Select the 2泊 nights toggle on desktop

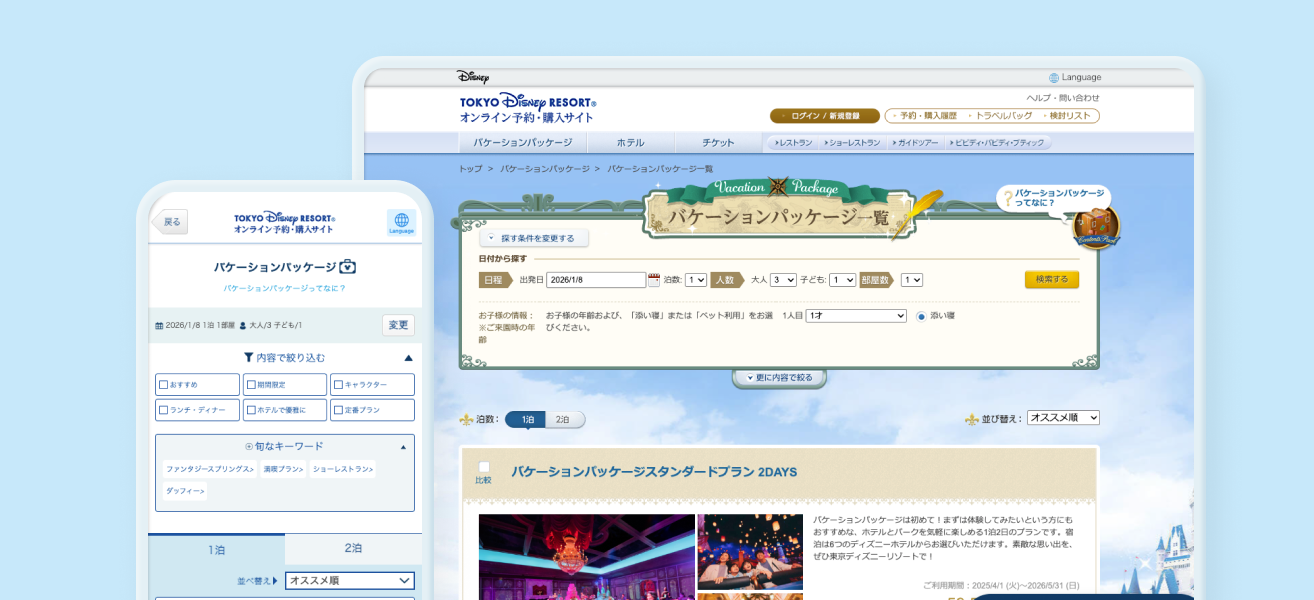click(x=563, y=420)
